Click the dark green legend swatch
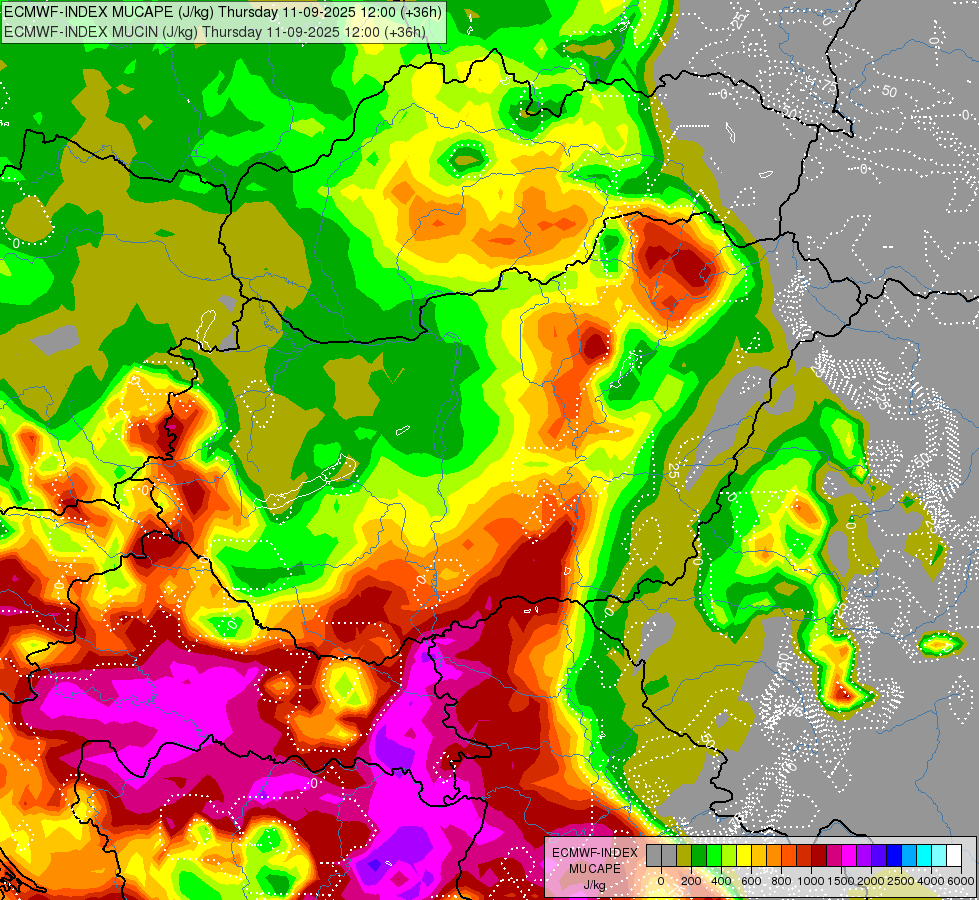Image resolution: width=979 pixels, height=900 pixels. point(699,855)
